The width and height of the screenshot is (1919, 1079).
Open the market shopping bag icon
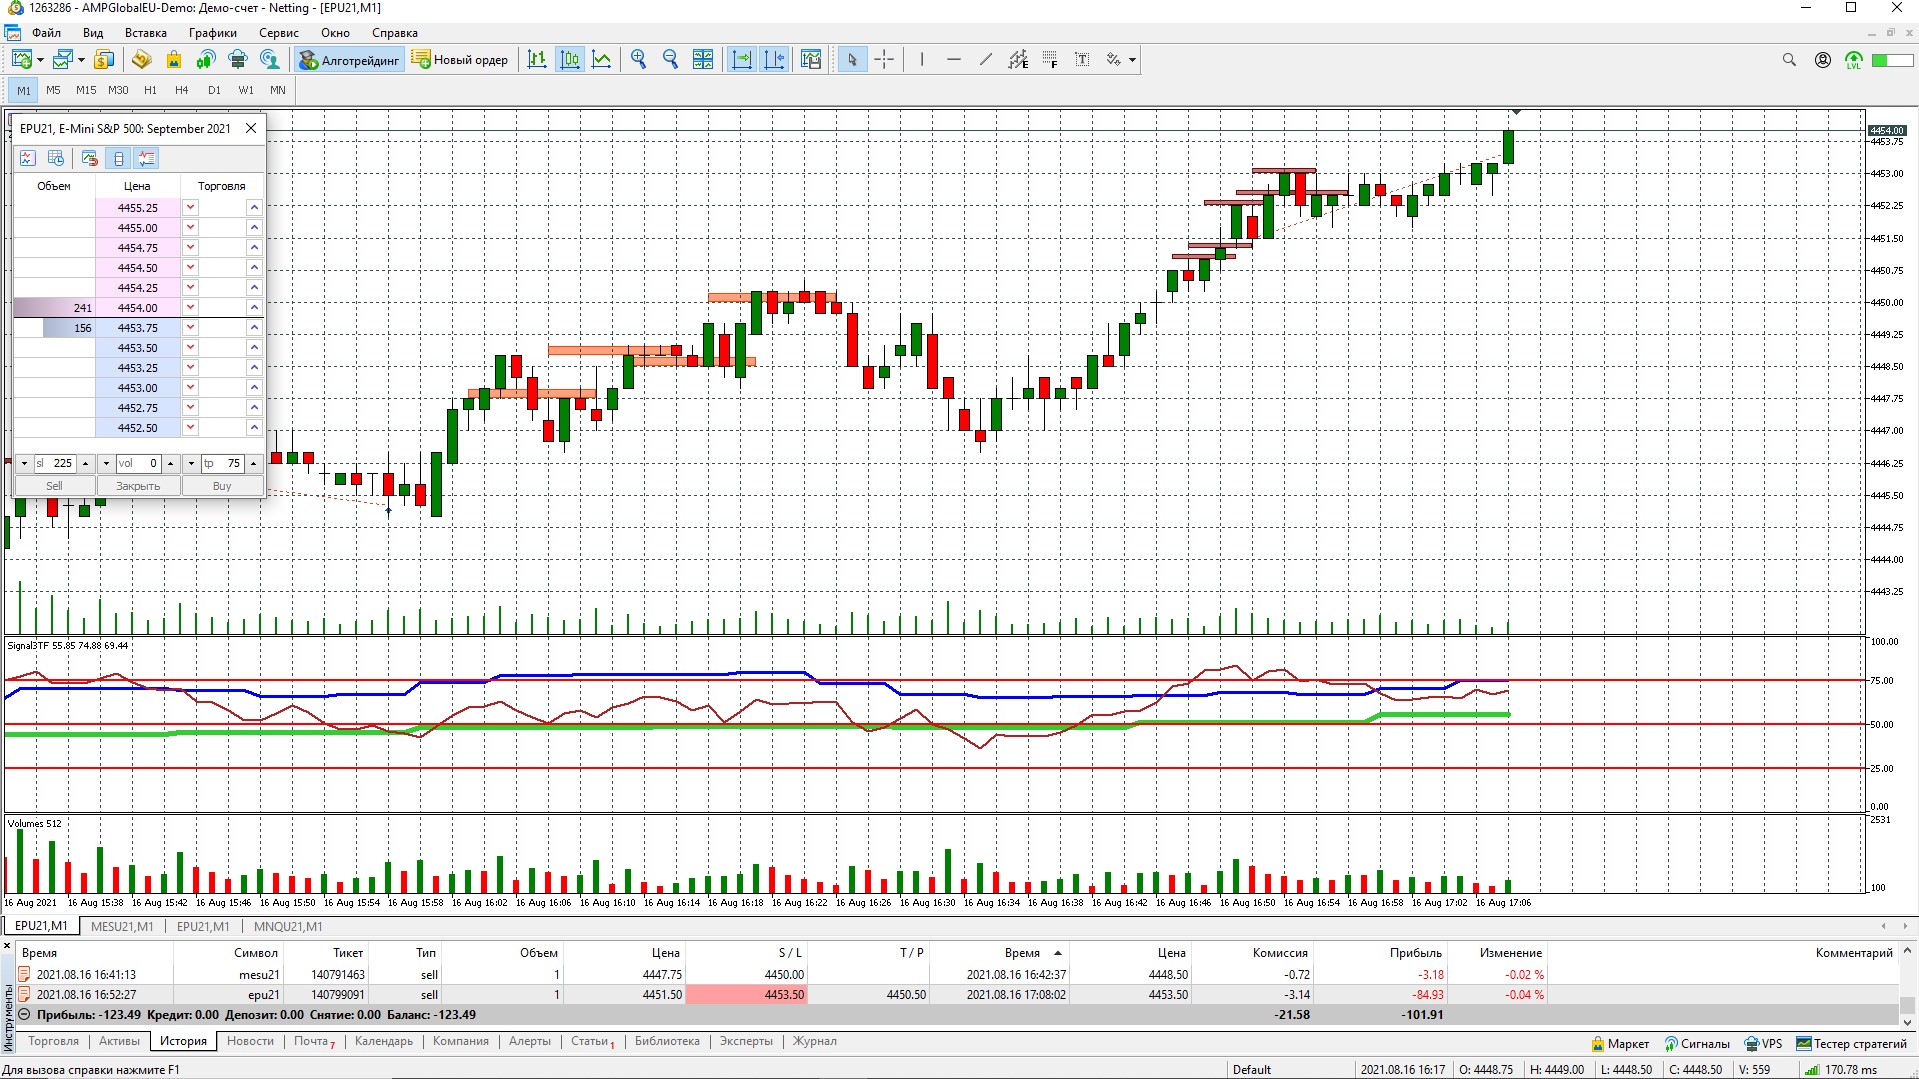click(174, 60)
